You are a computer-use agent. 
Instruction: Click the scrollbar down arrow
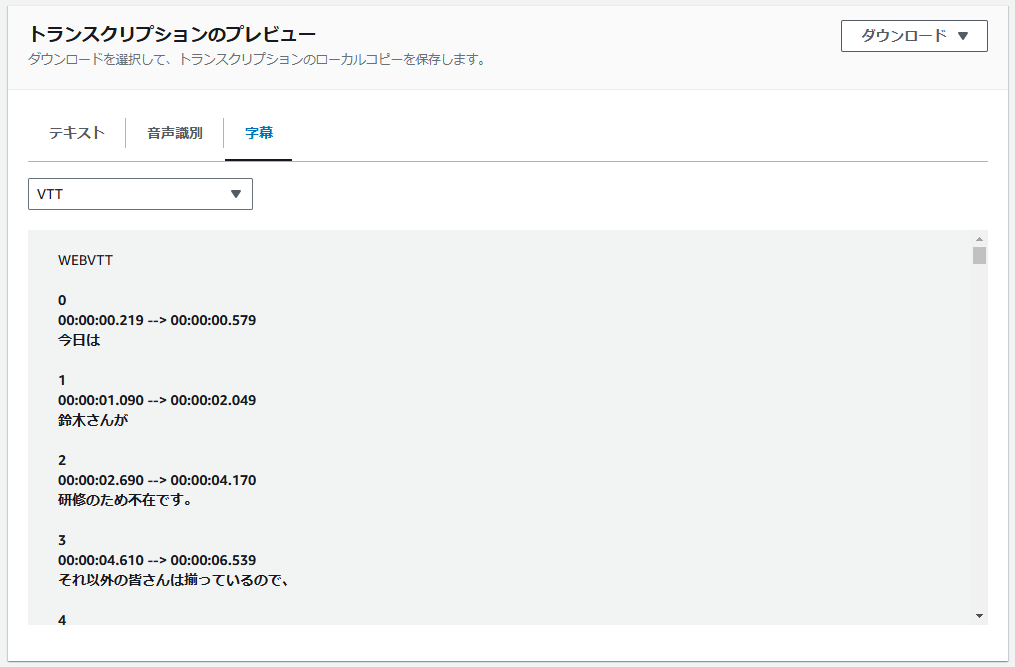pos(979,617)
